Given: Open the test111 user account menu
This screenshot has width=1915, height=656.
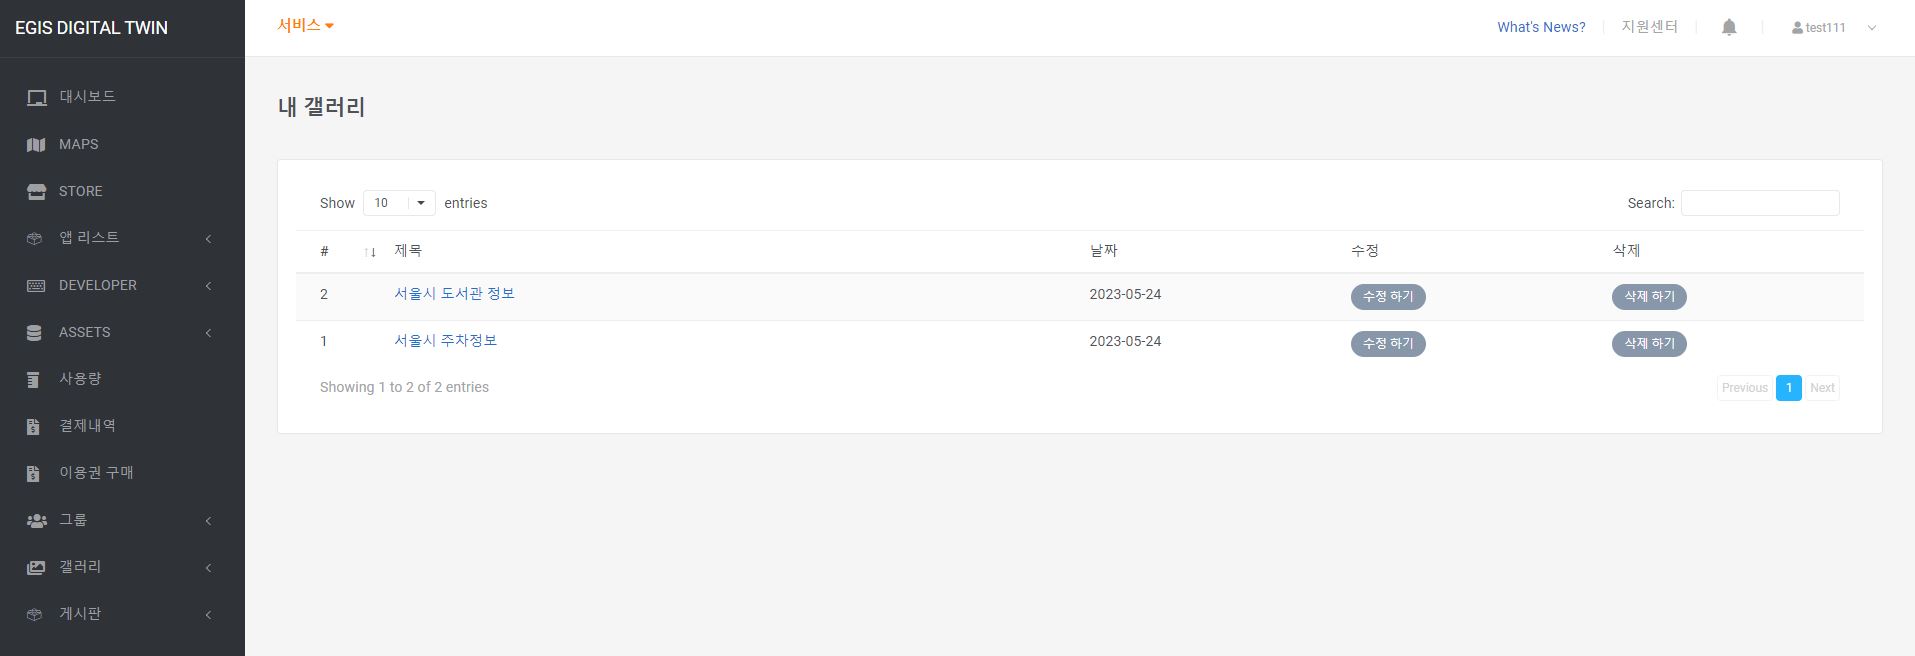Looking at the screenshot, I should pos(1832,28).
